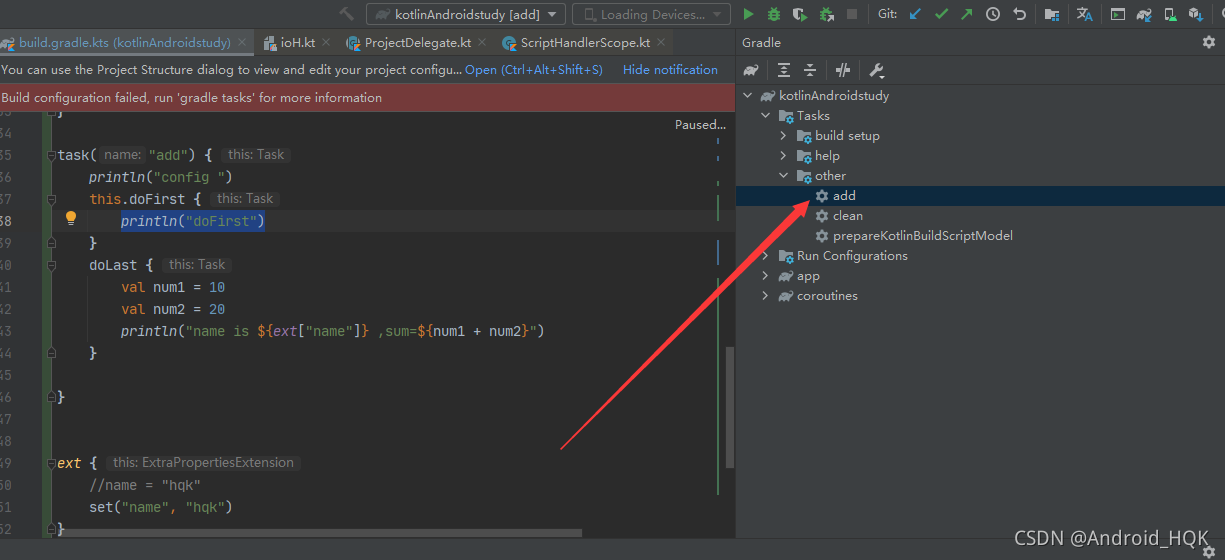Update project from Git (blue arrow)
This screenshot has height=560, width=1225.
[915, 14]
